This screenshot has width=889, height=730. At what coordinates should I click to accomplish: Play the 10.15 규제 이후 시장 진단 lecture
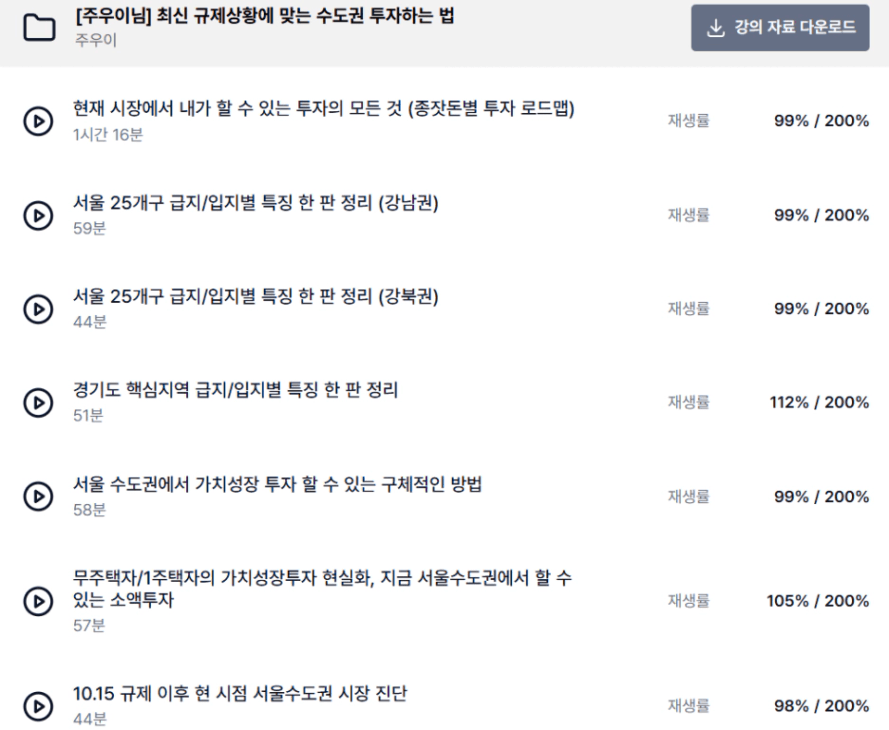[x=38, y=706]
